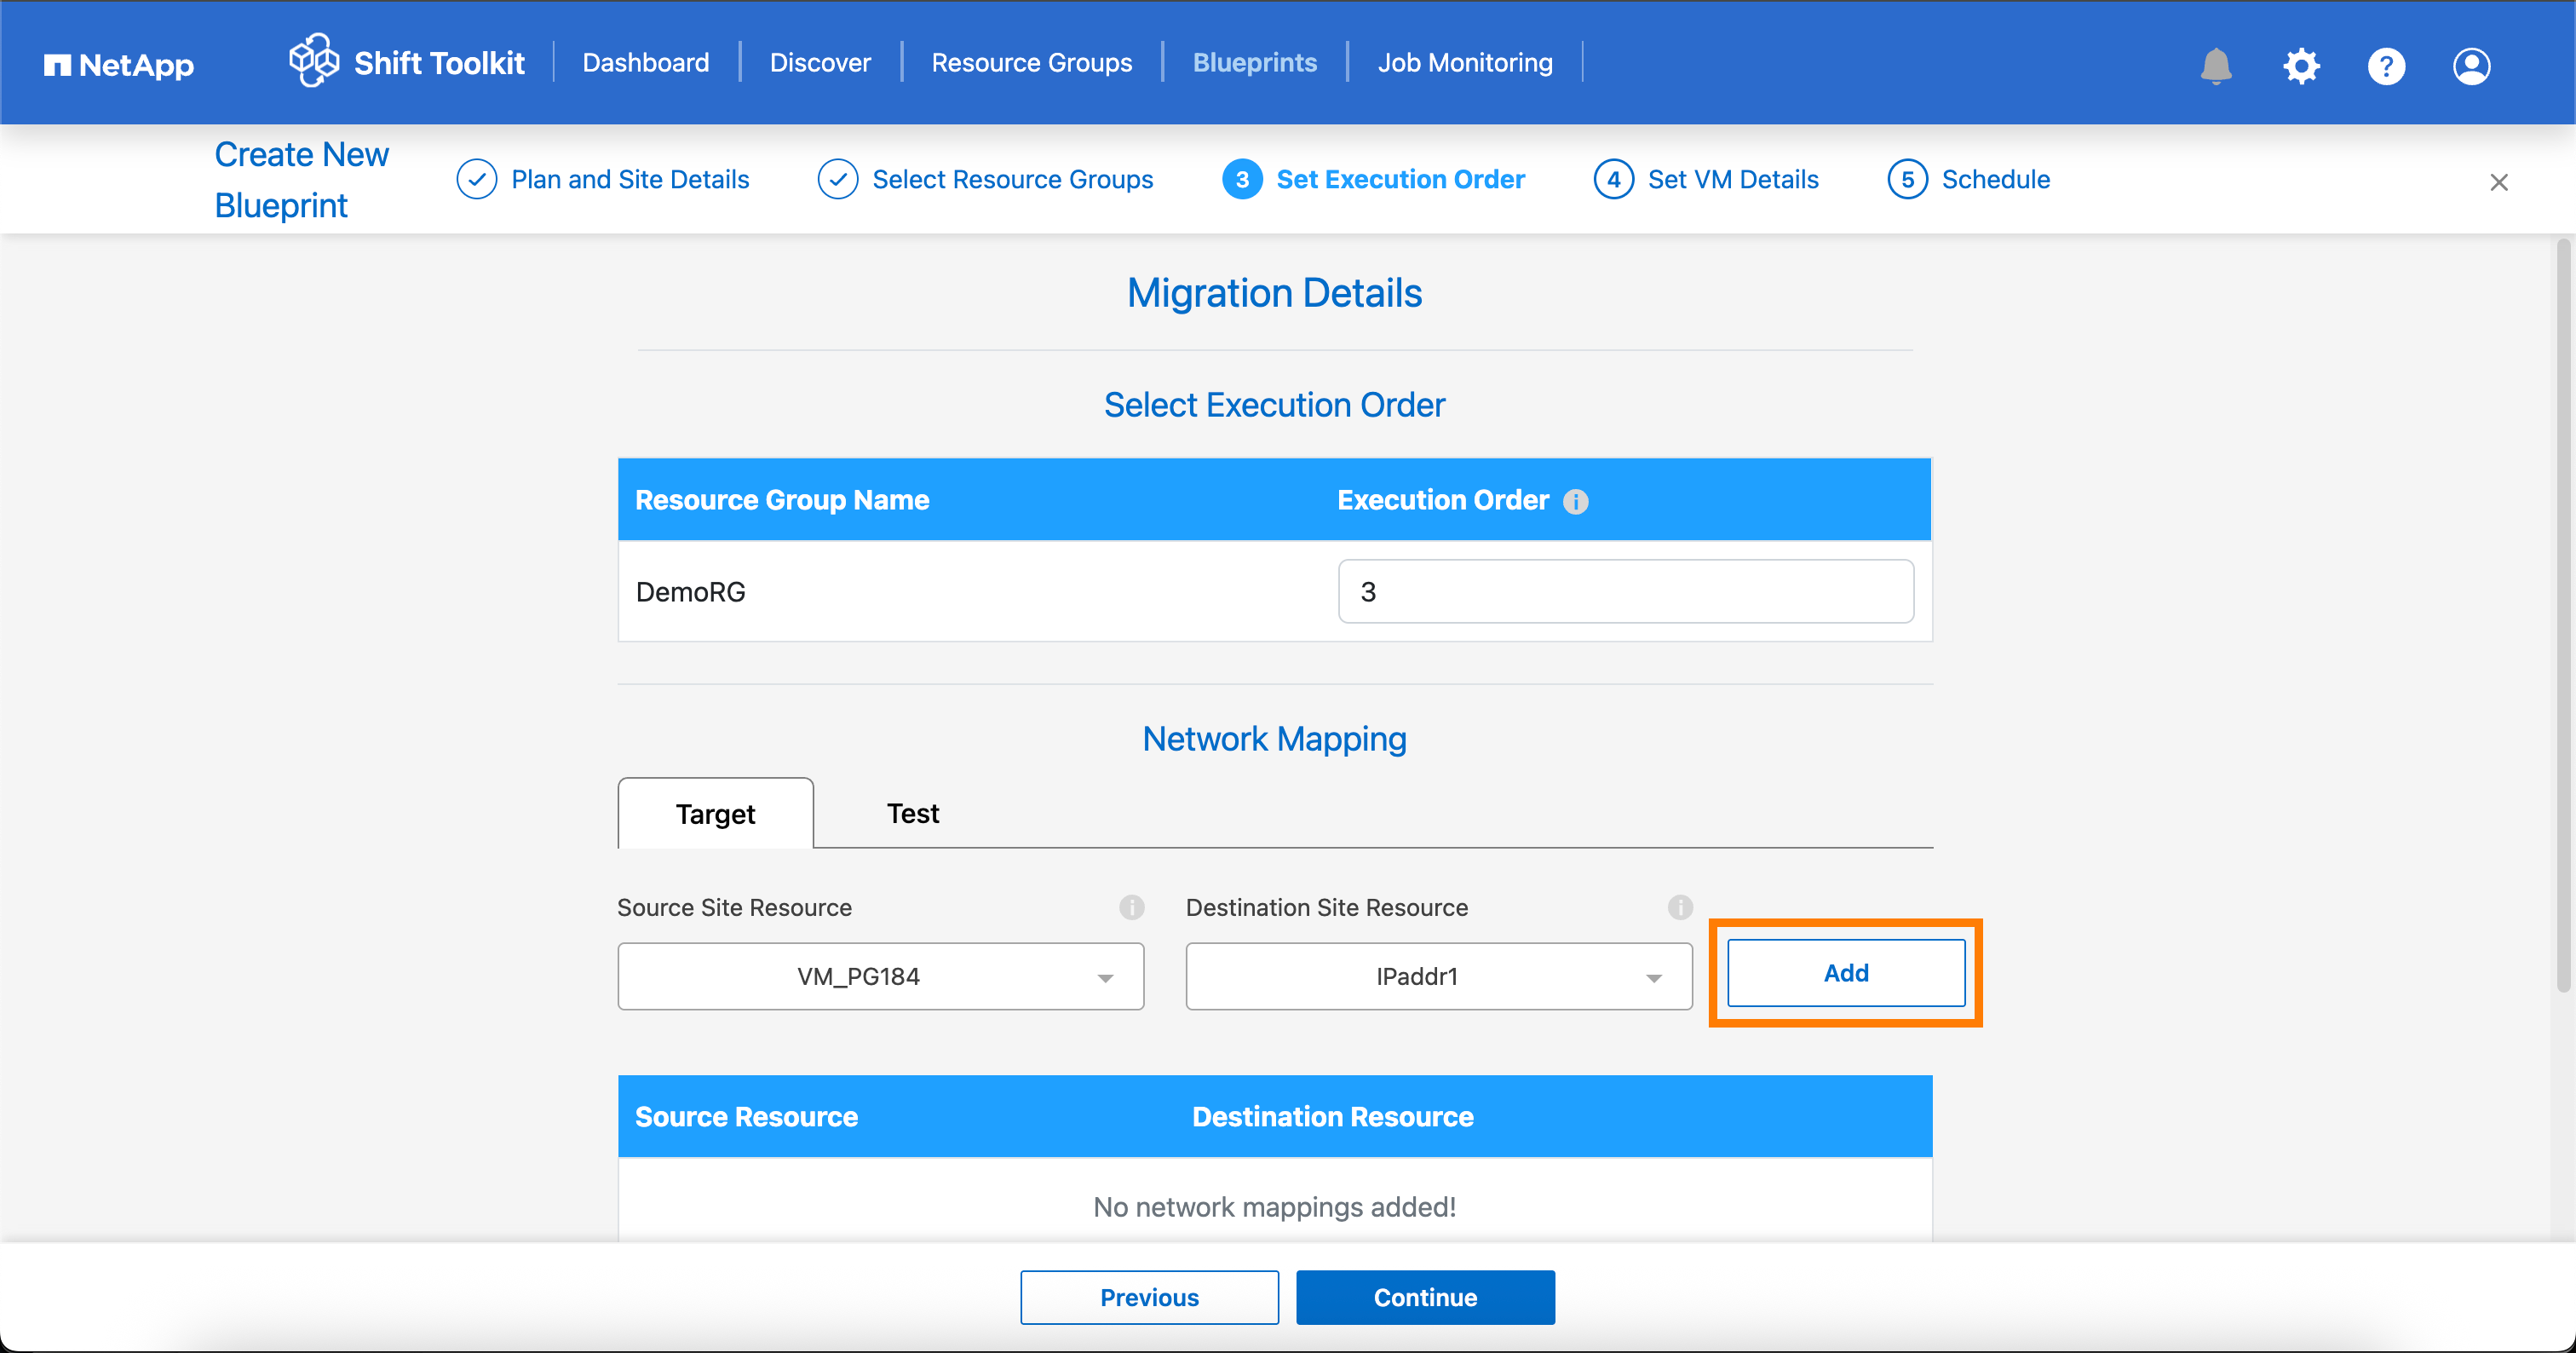Click the 'No network mappings added!' message
Viewport: 2576px width, 1353px height.
1274,1207
